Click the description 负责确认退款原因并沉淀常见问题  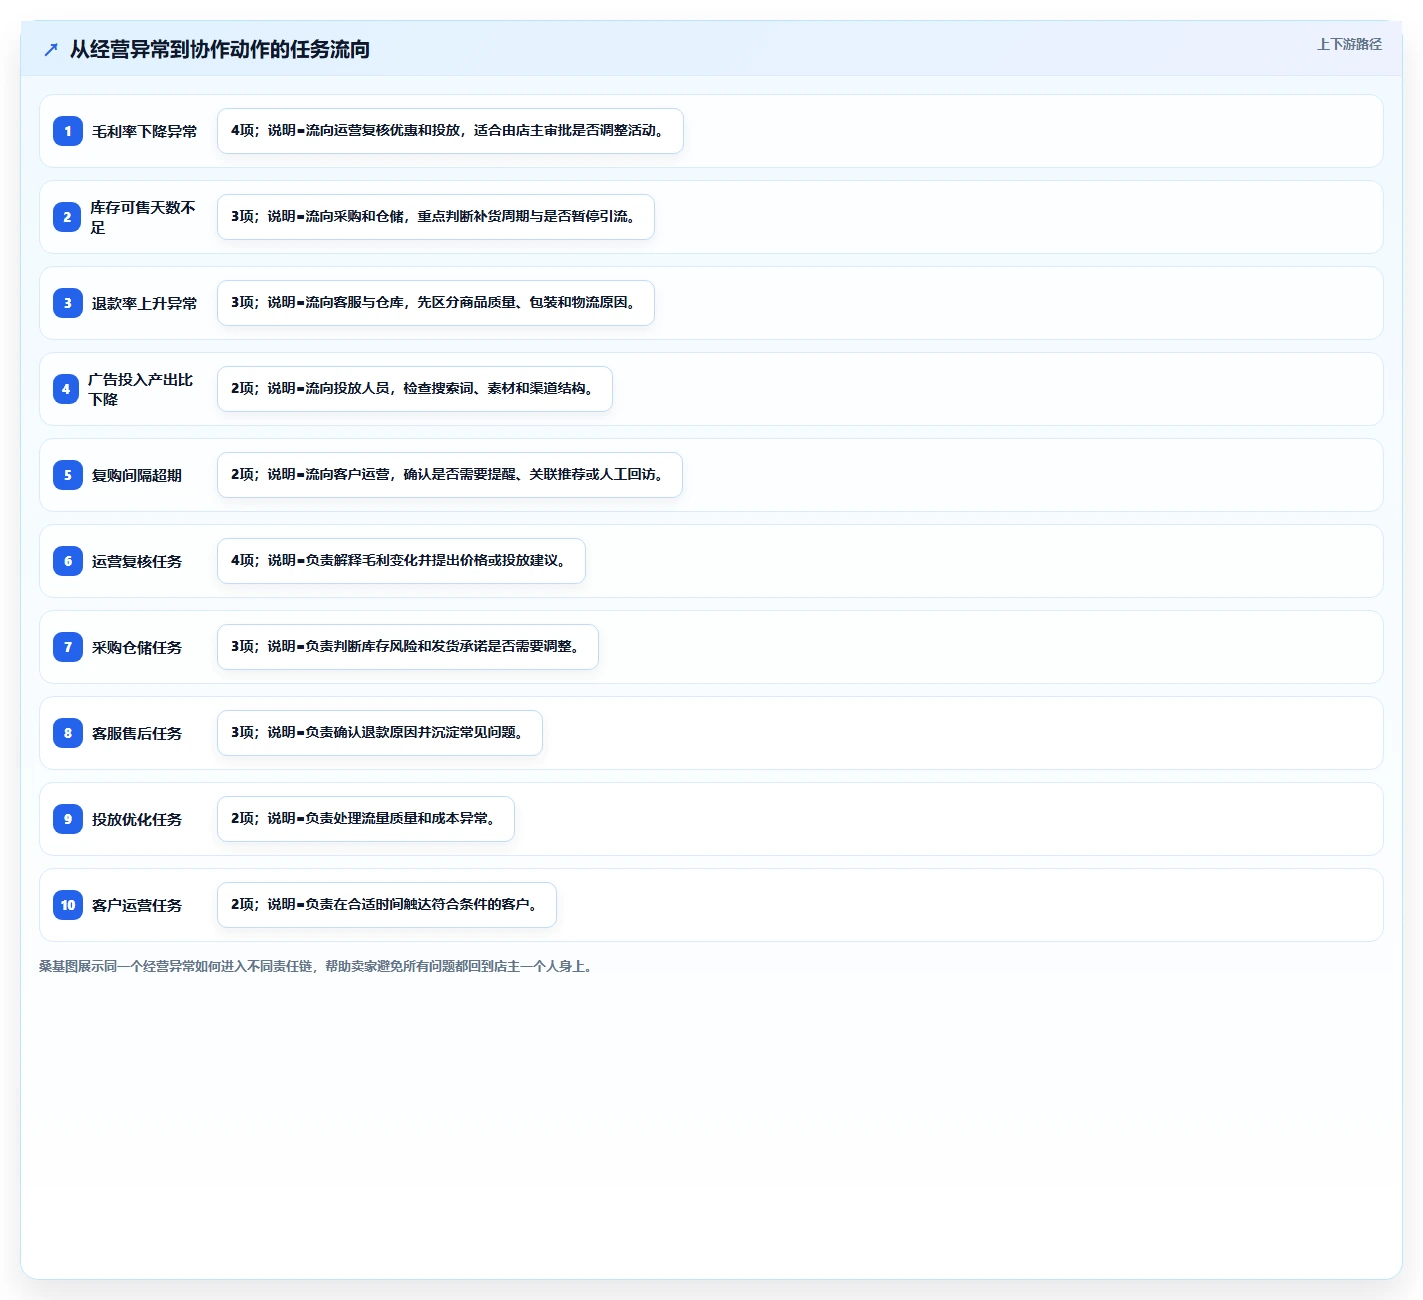tap(380, 733)
